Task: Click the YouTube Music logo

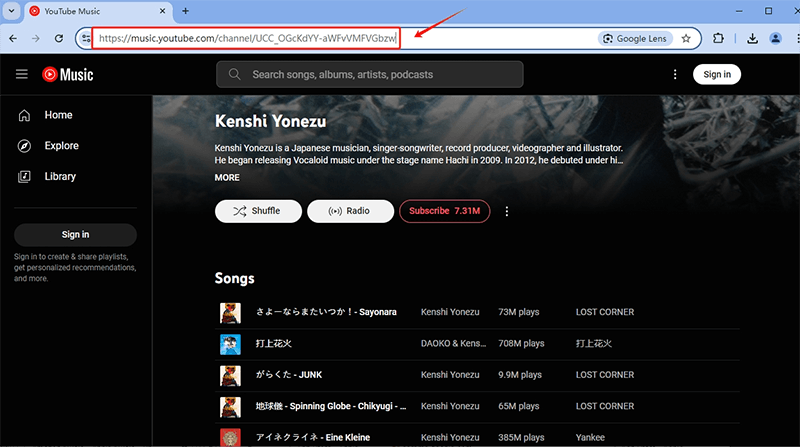Action: point(67,74)
